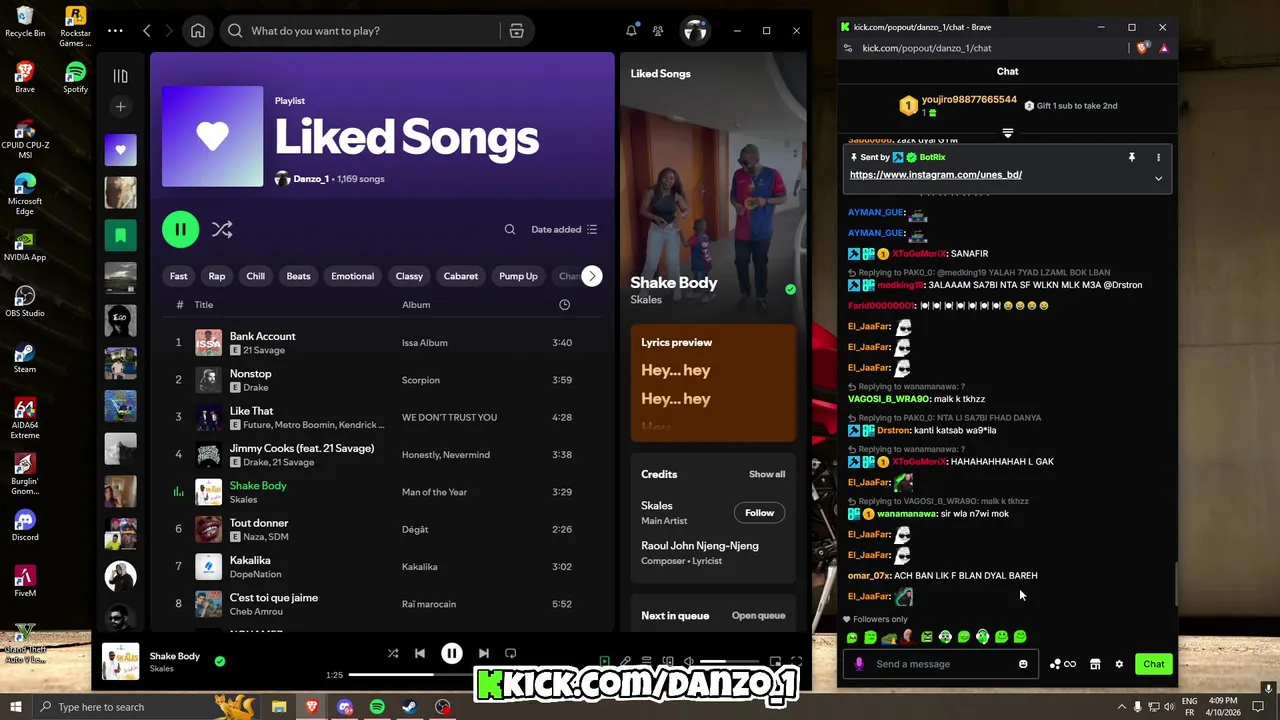Toggle the liked checkmark beside Shake Body in player bar
The width and height of the screenshot is (1280, 720).
coord(220,661)
